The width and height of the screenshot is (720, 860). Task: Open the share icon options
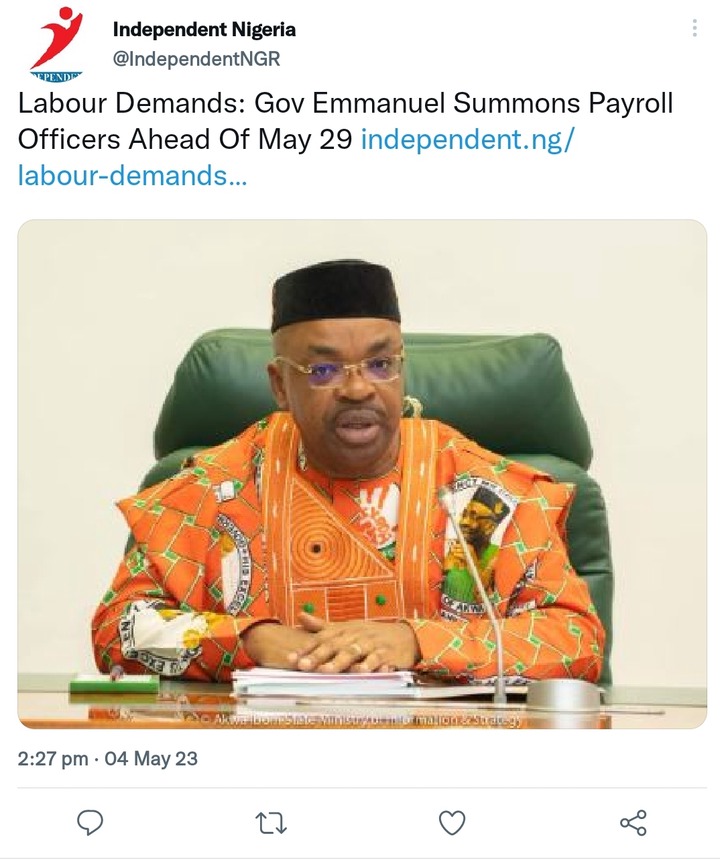pyautogui.click(x=633, y=823)
